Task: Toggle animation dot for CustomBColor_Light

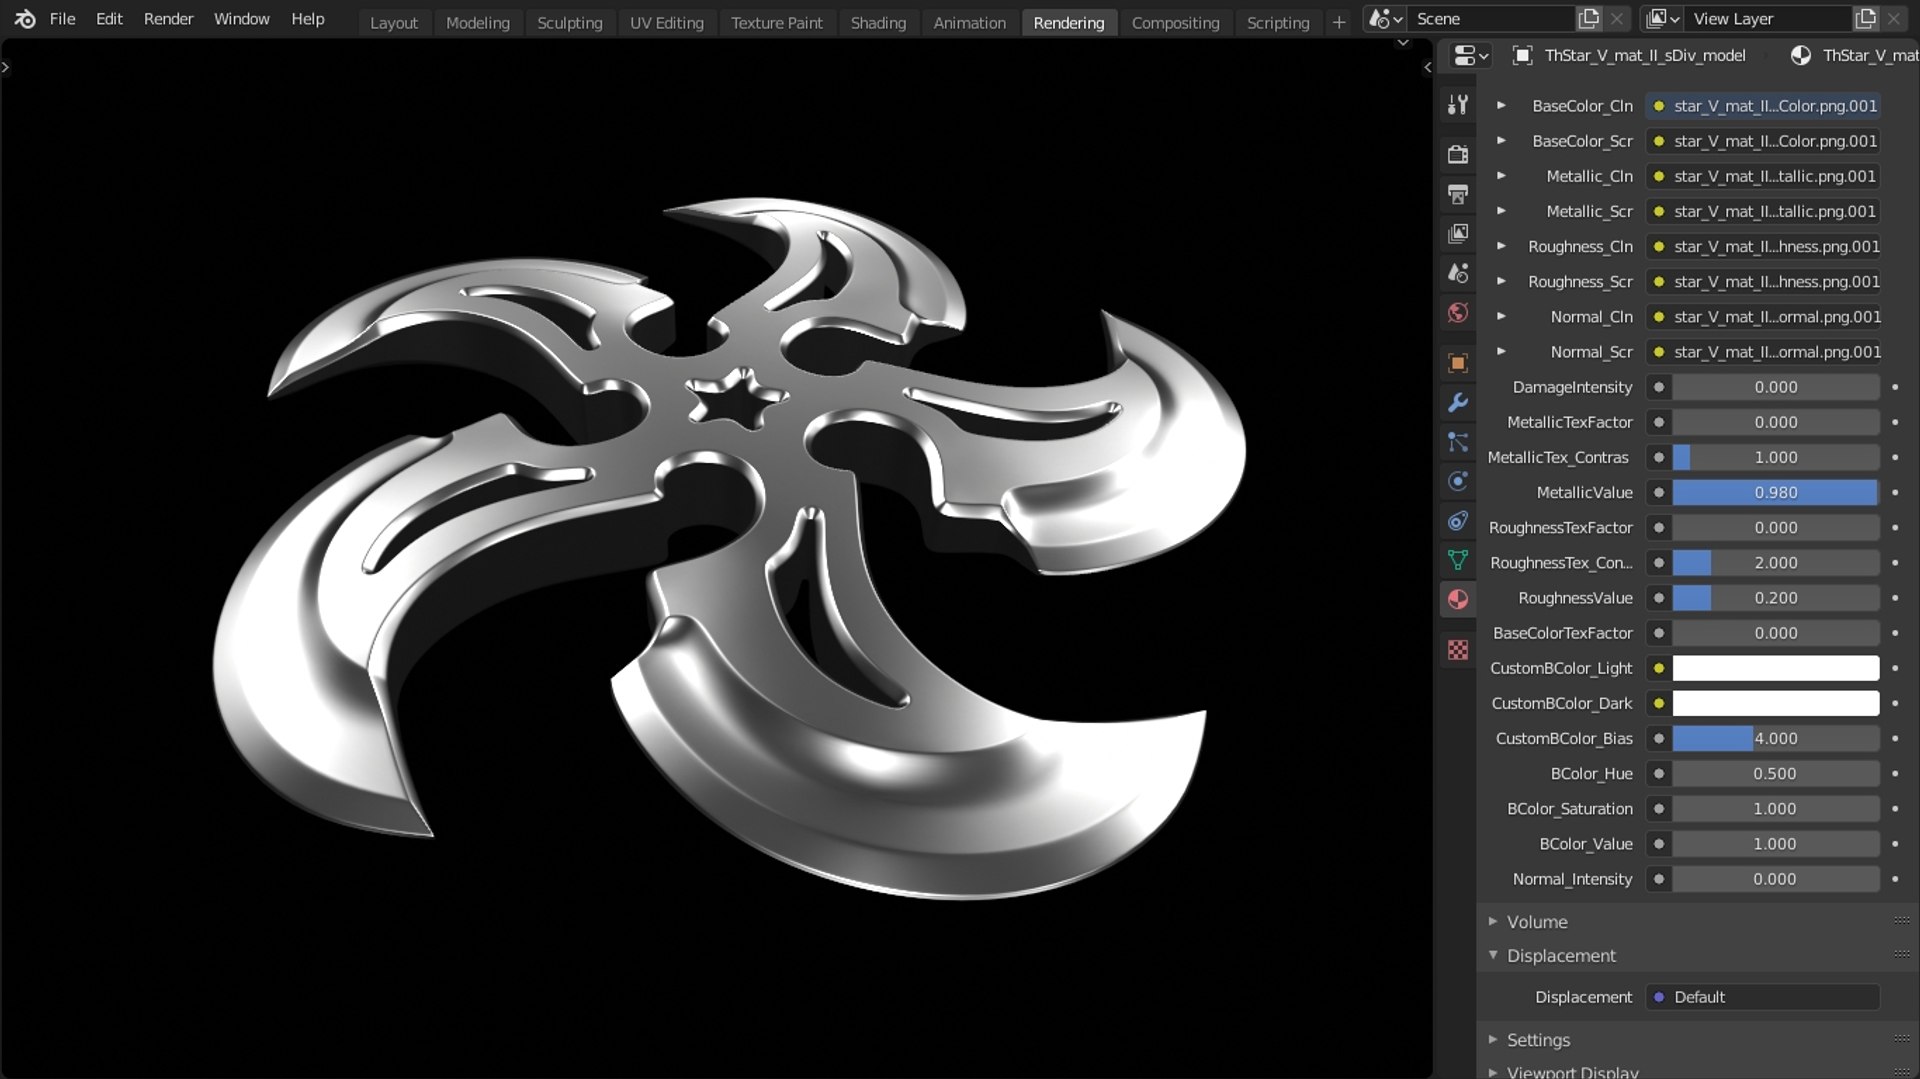Action: [1895, 668]
